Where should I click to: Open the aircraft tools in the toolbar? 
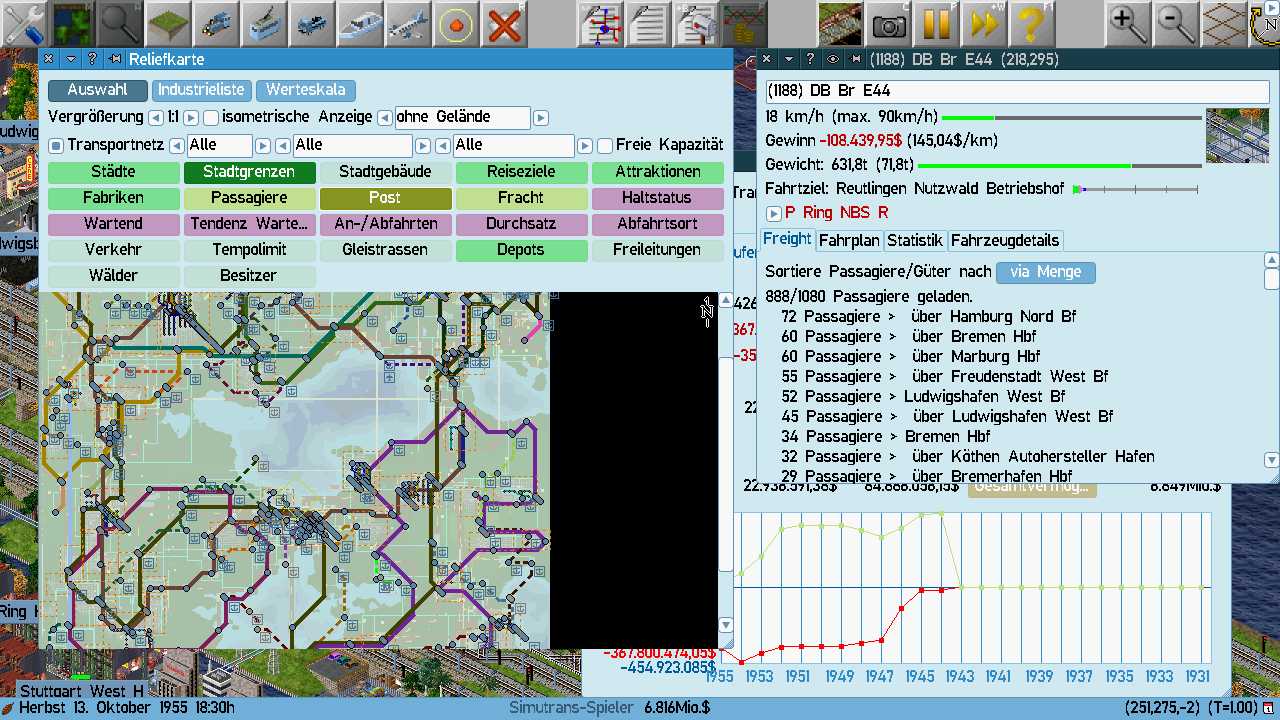click(408, 22)
